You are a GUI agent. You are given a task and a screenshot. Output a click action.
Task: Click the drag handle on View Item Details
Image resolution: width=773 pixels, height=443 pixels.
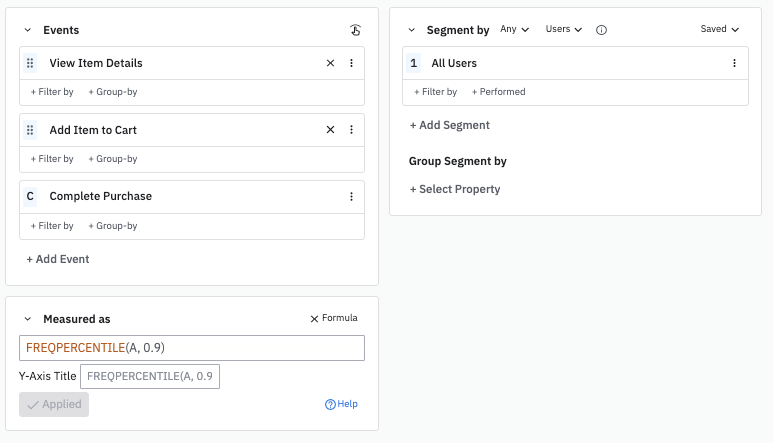(x=30, y=63)
